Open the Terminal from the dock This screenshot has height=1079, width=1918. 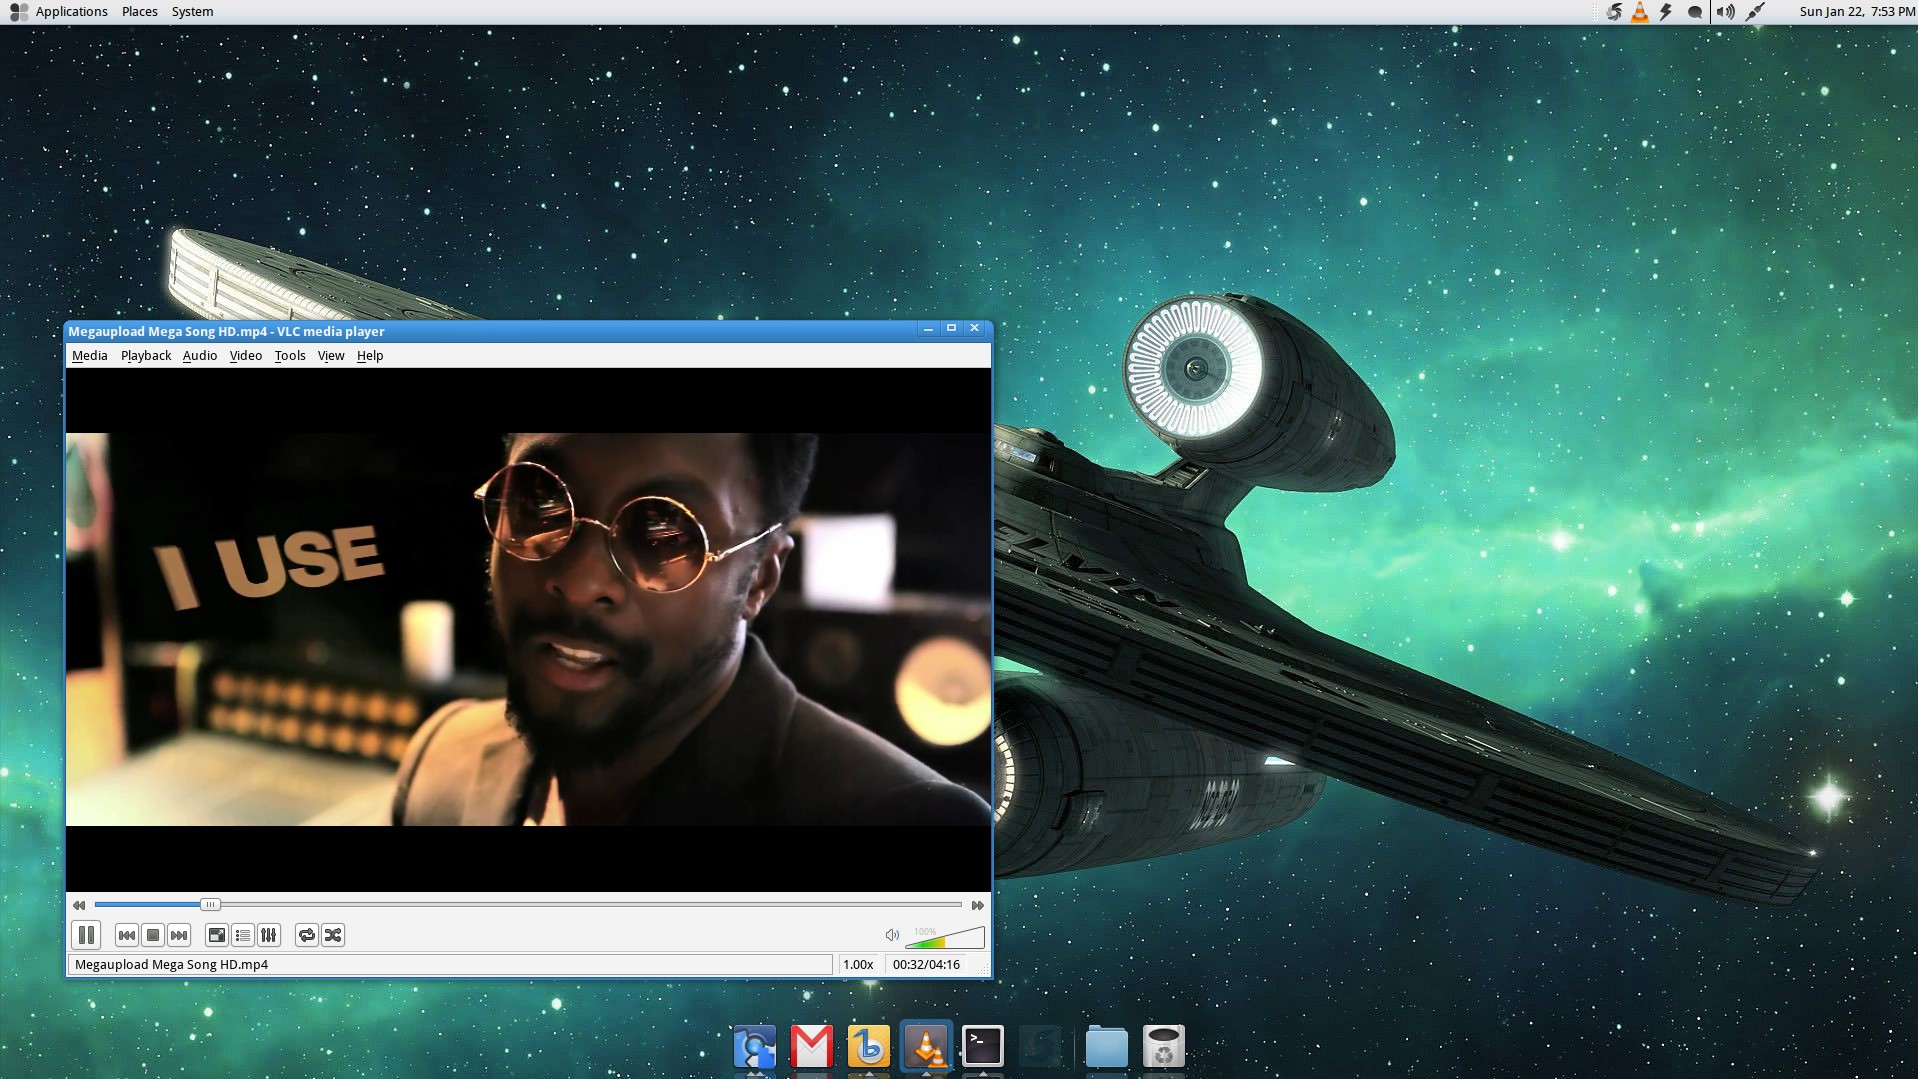tap(983, 1046)
